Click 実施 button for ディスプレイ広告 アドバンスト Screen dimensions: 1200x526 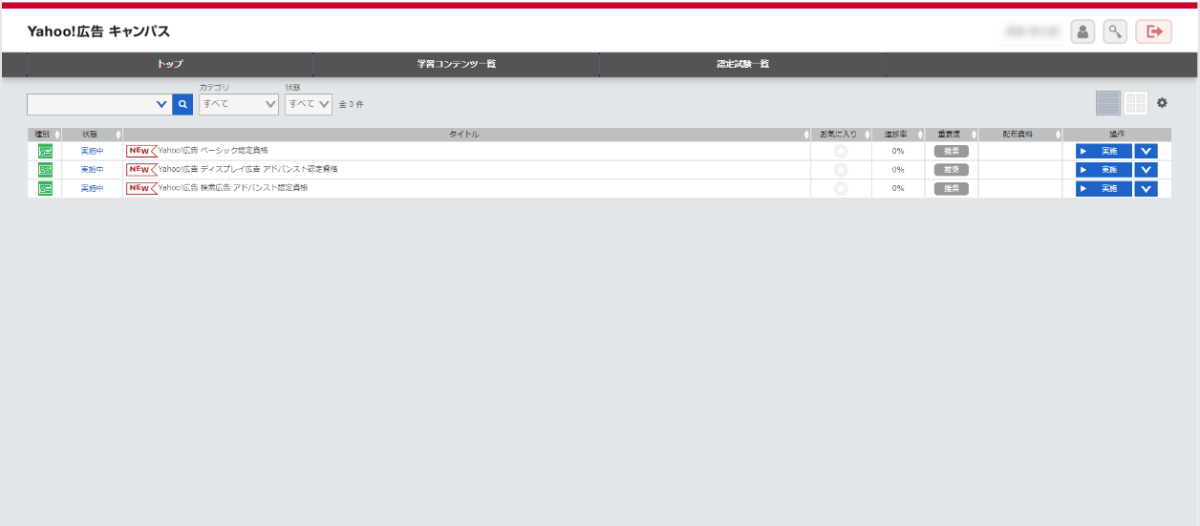[1104, 170]
